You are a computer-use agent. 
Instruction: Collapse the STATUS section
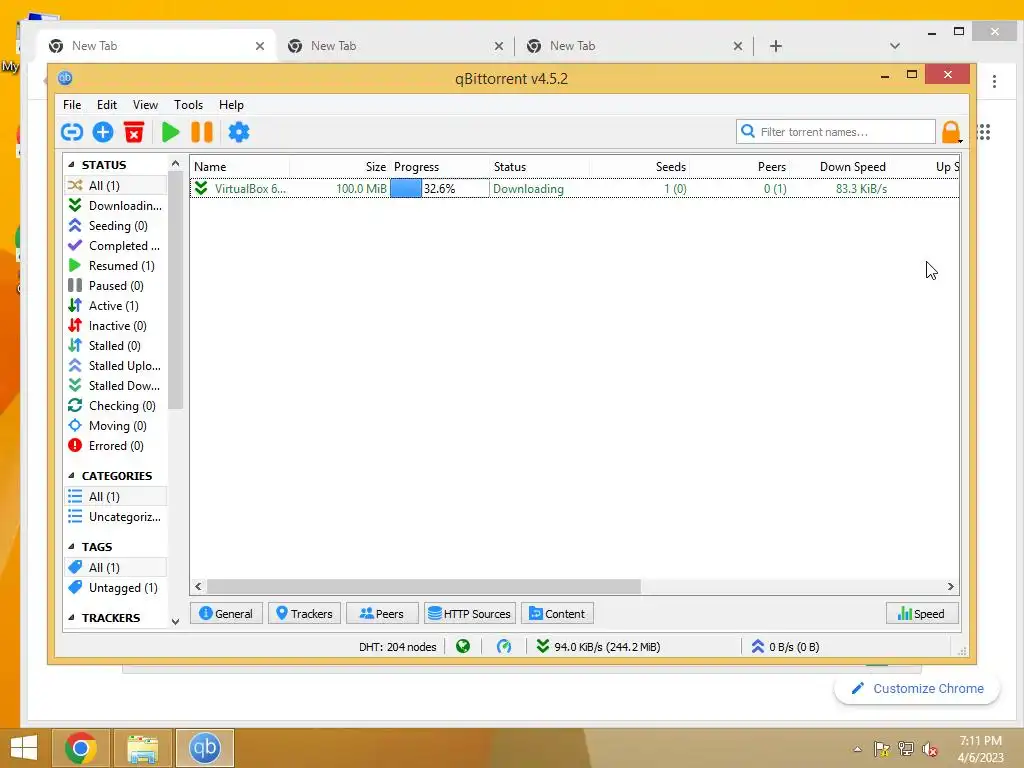(x=71, y=165)
